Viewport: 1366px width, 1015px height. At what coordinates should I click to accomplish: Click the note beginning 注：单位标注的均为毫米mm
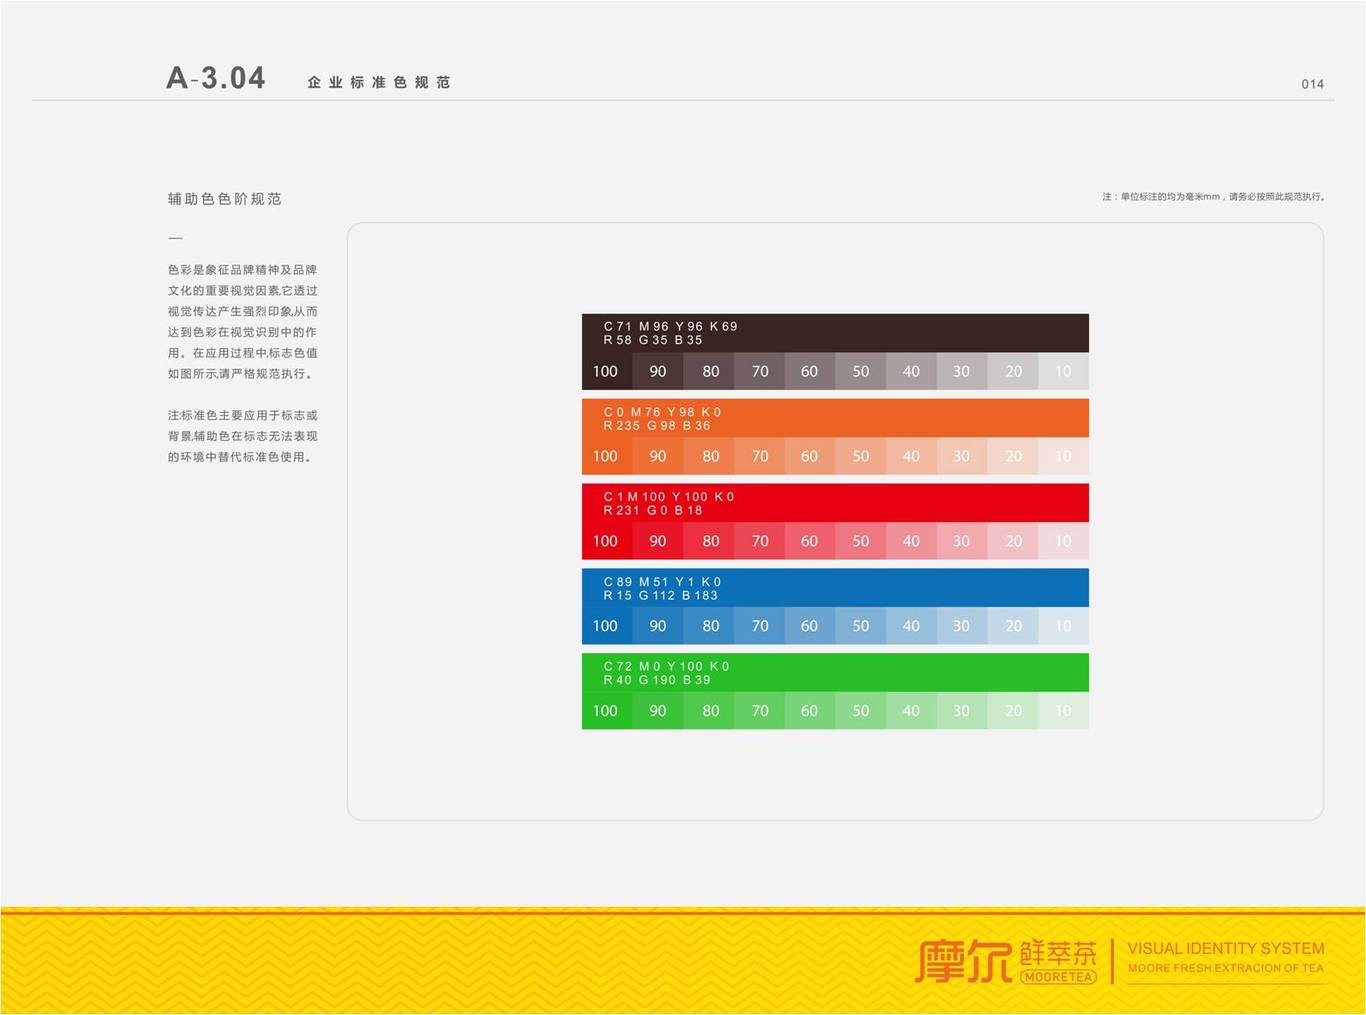pyautogui.click(x=1215, y=197)
